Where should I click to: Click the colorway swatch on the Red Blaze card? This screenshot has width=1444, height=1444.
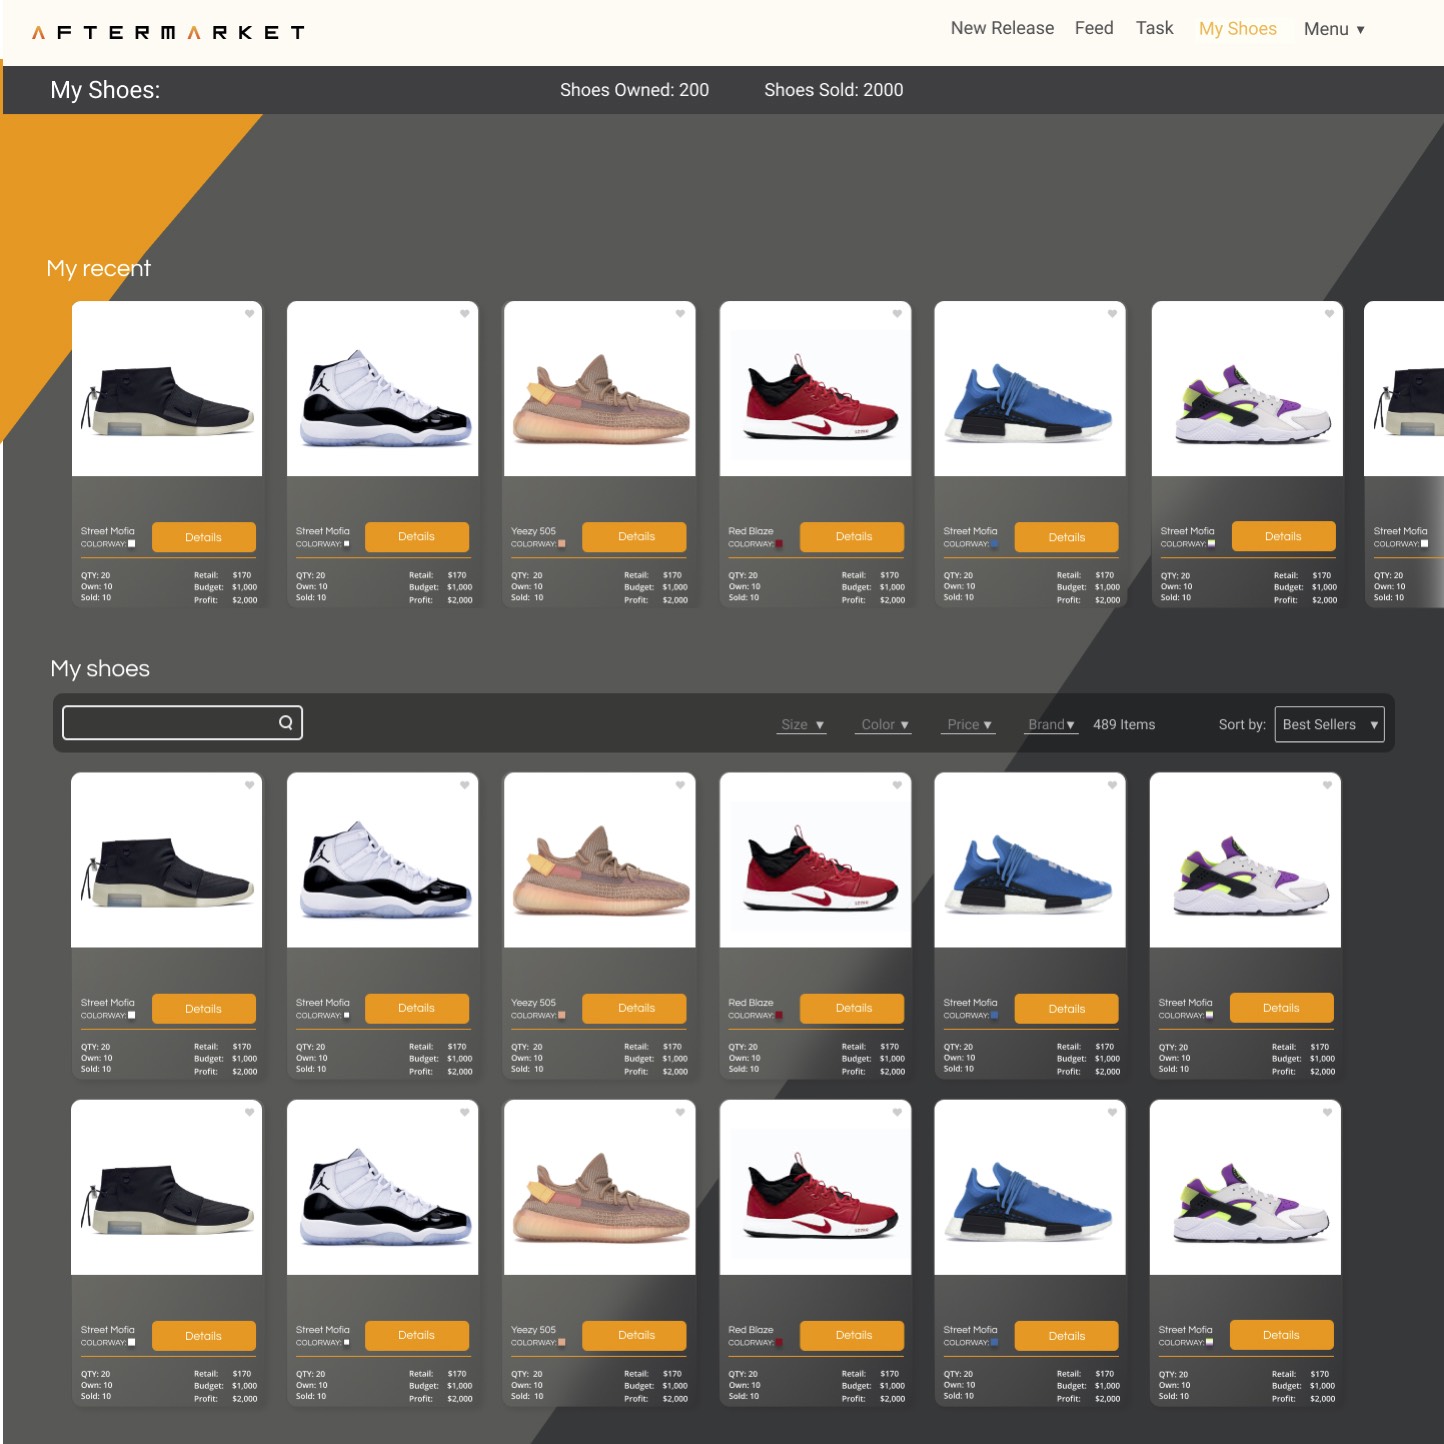pos(779,543)
